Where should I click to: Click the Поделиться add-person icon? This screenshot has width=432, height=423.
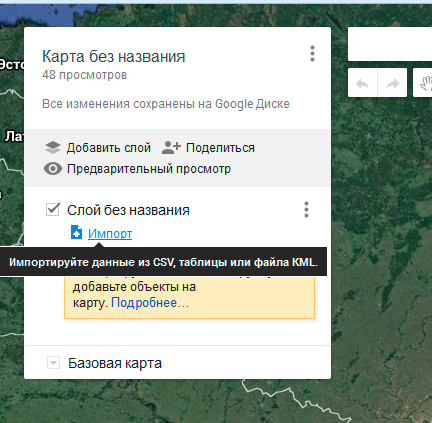tap(171, 147)
